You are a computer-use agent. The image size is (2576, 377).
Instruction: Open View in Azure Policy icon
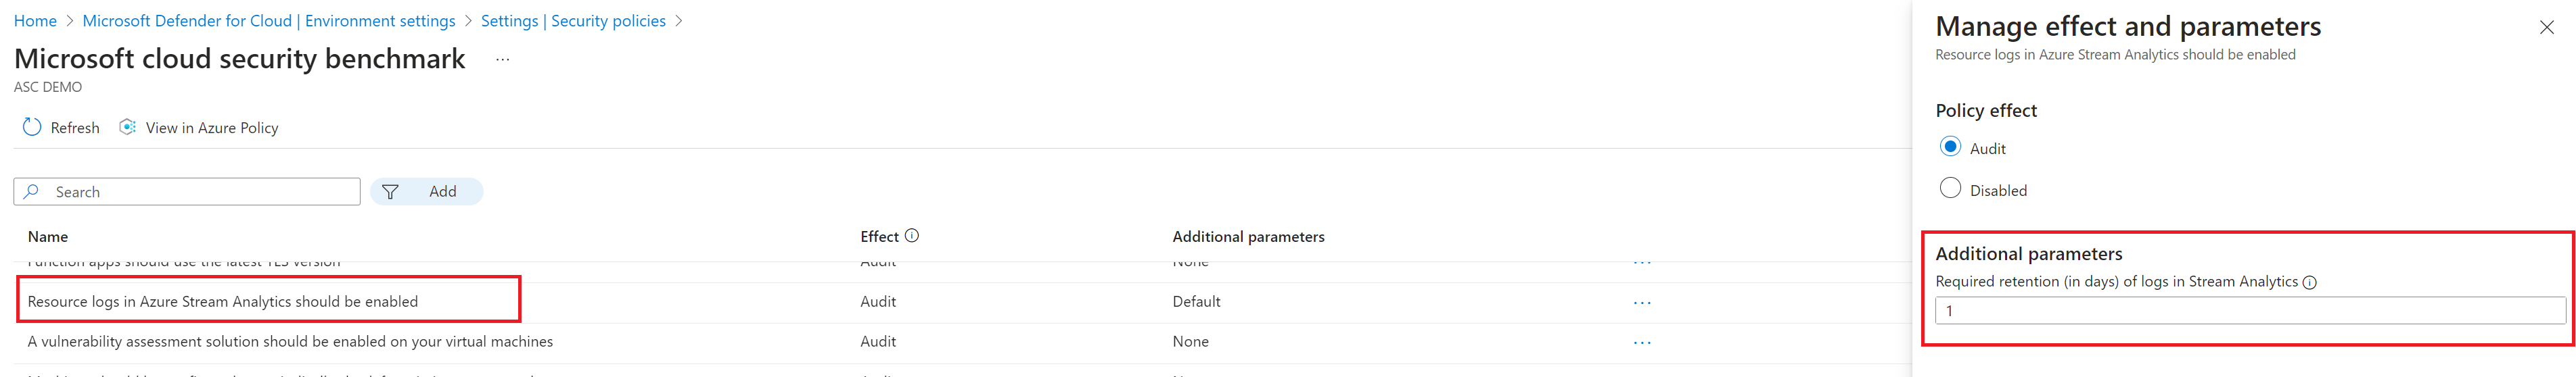click(128, 127)
